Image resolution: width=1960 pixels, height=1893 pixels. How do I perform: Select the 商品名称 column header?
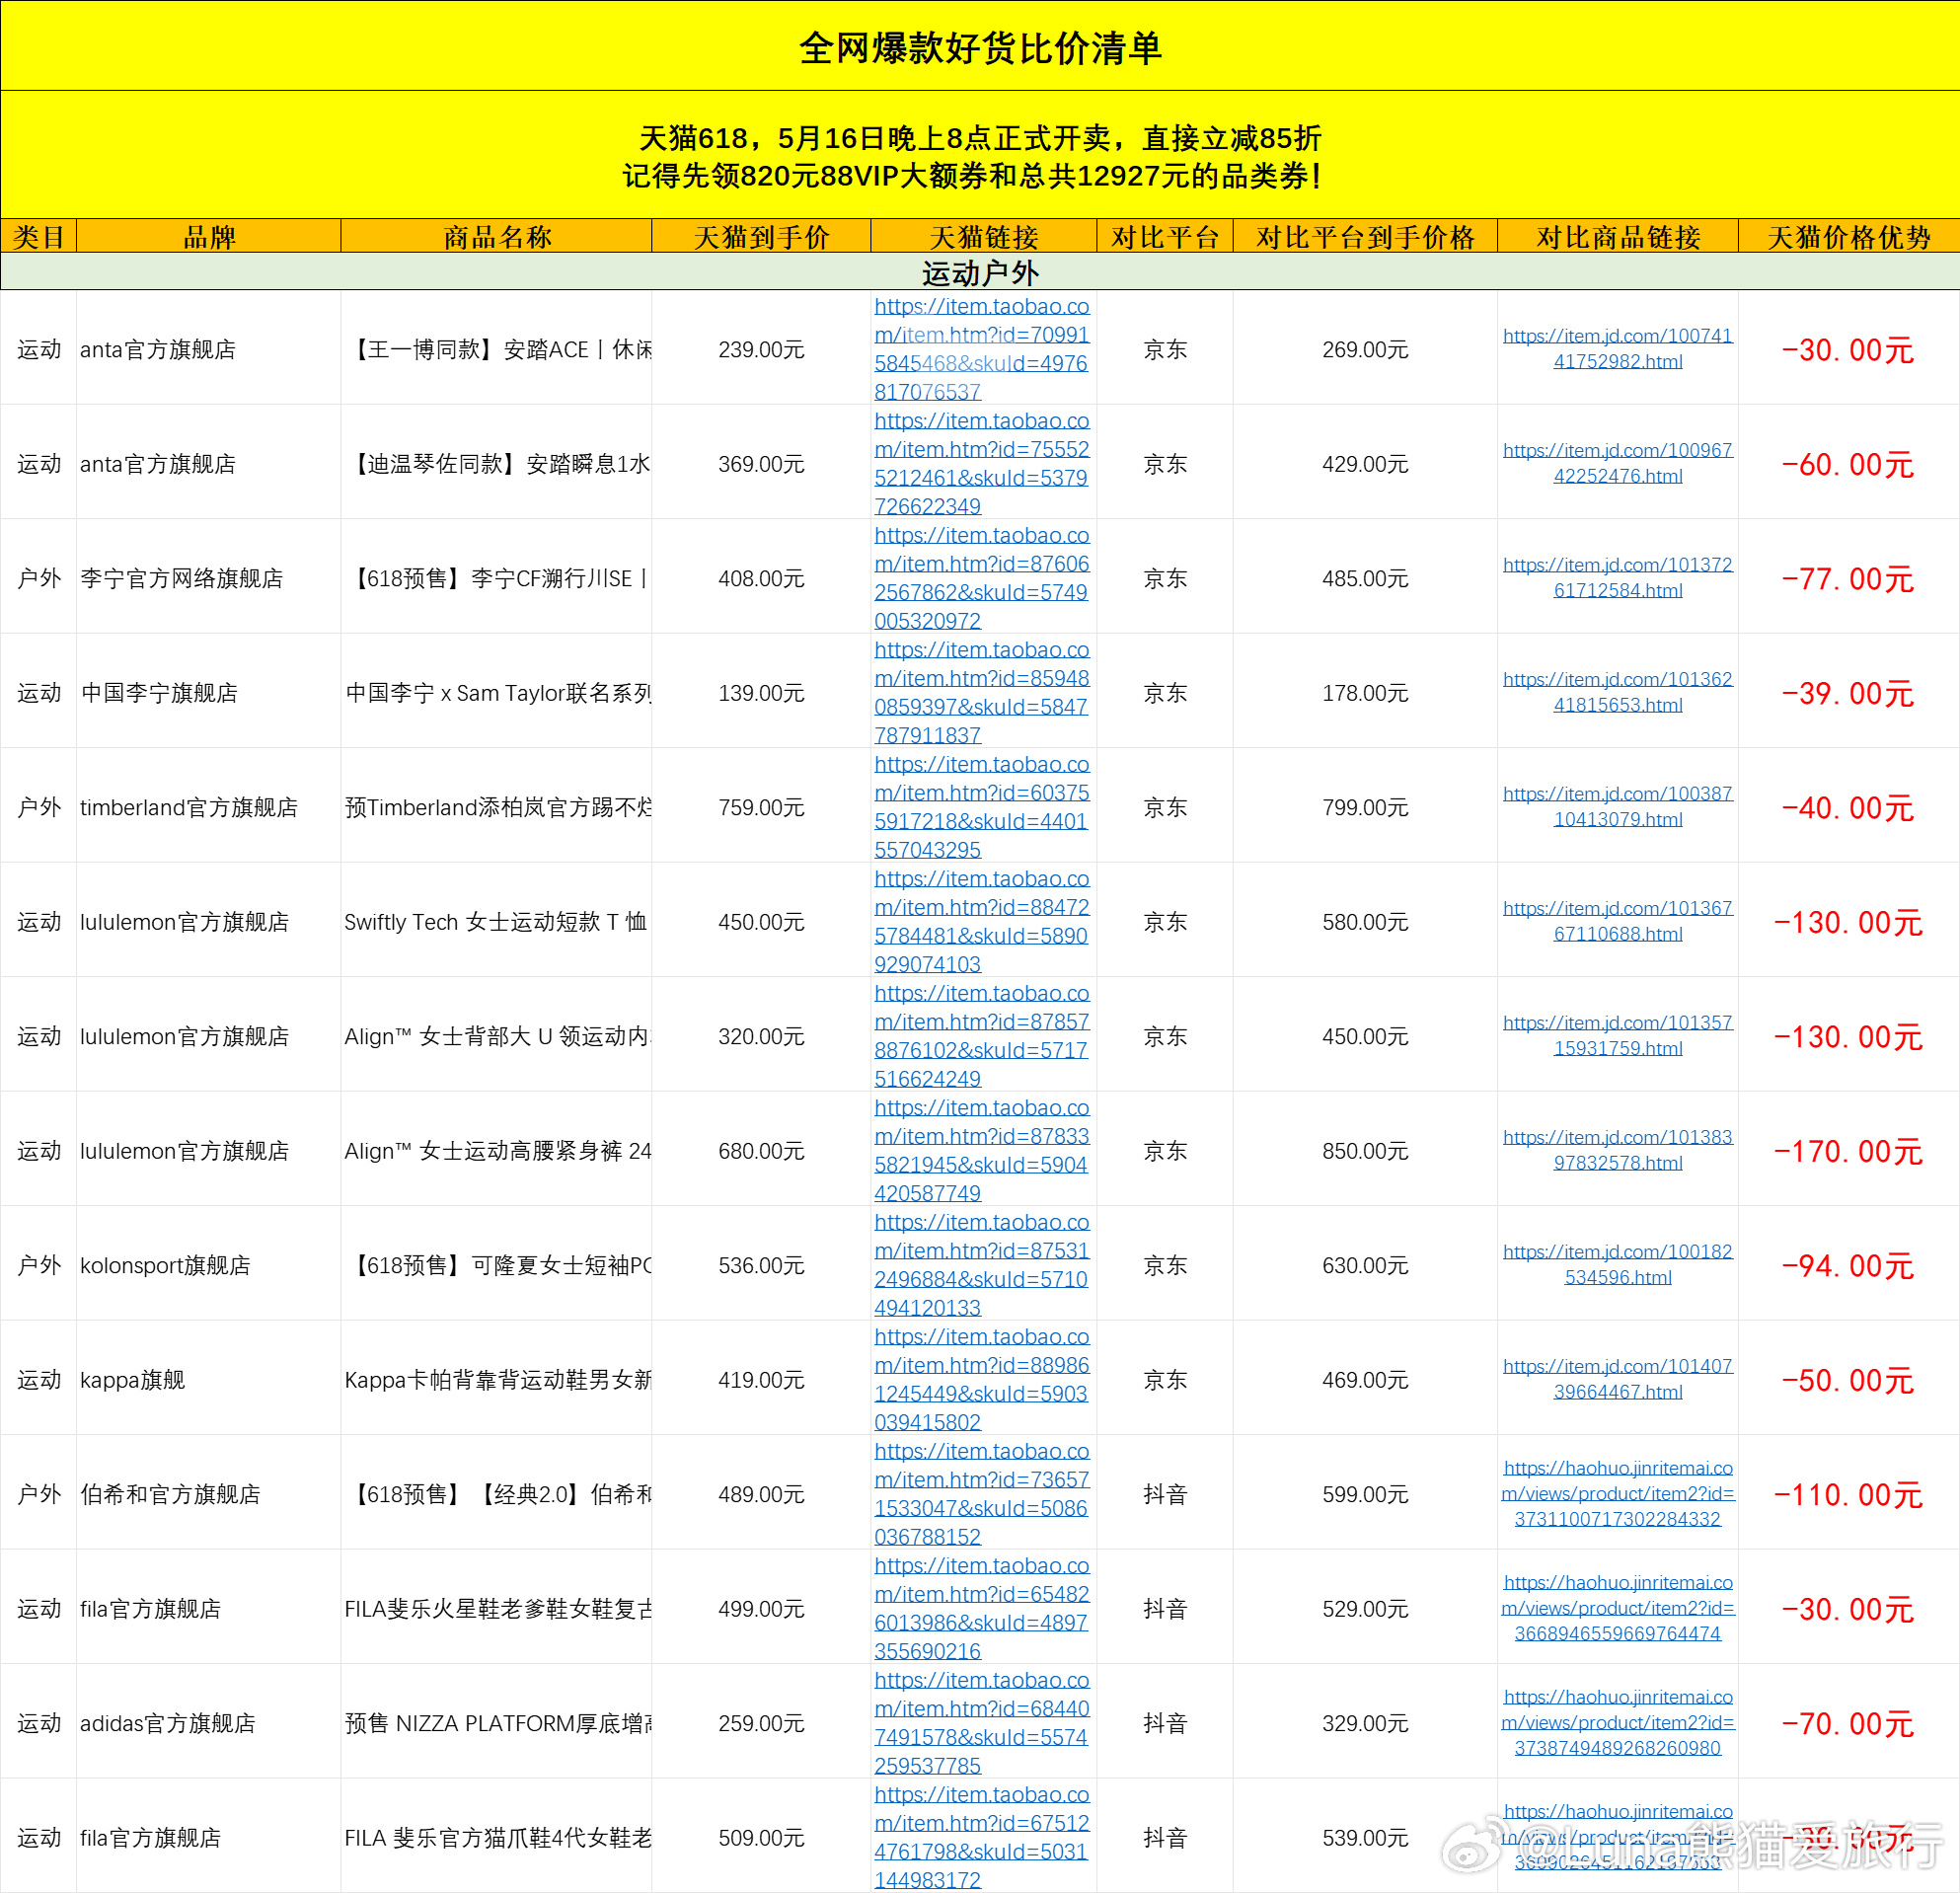pyautogui.click(x=497, y=236)
